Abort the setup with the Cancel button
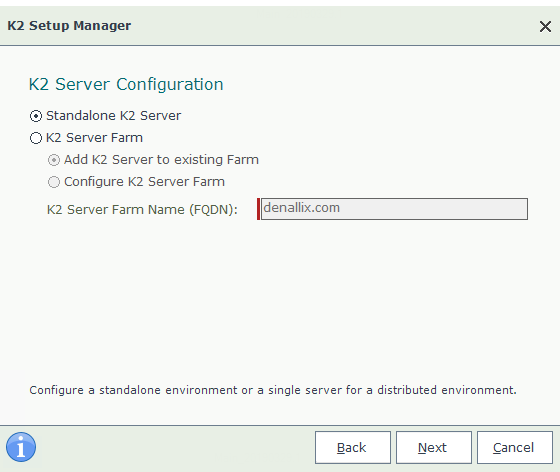The height and width of the screenshot is (472, 560). 515,447
